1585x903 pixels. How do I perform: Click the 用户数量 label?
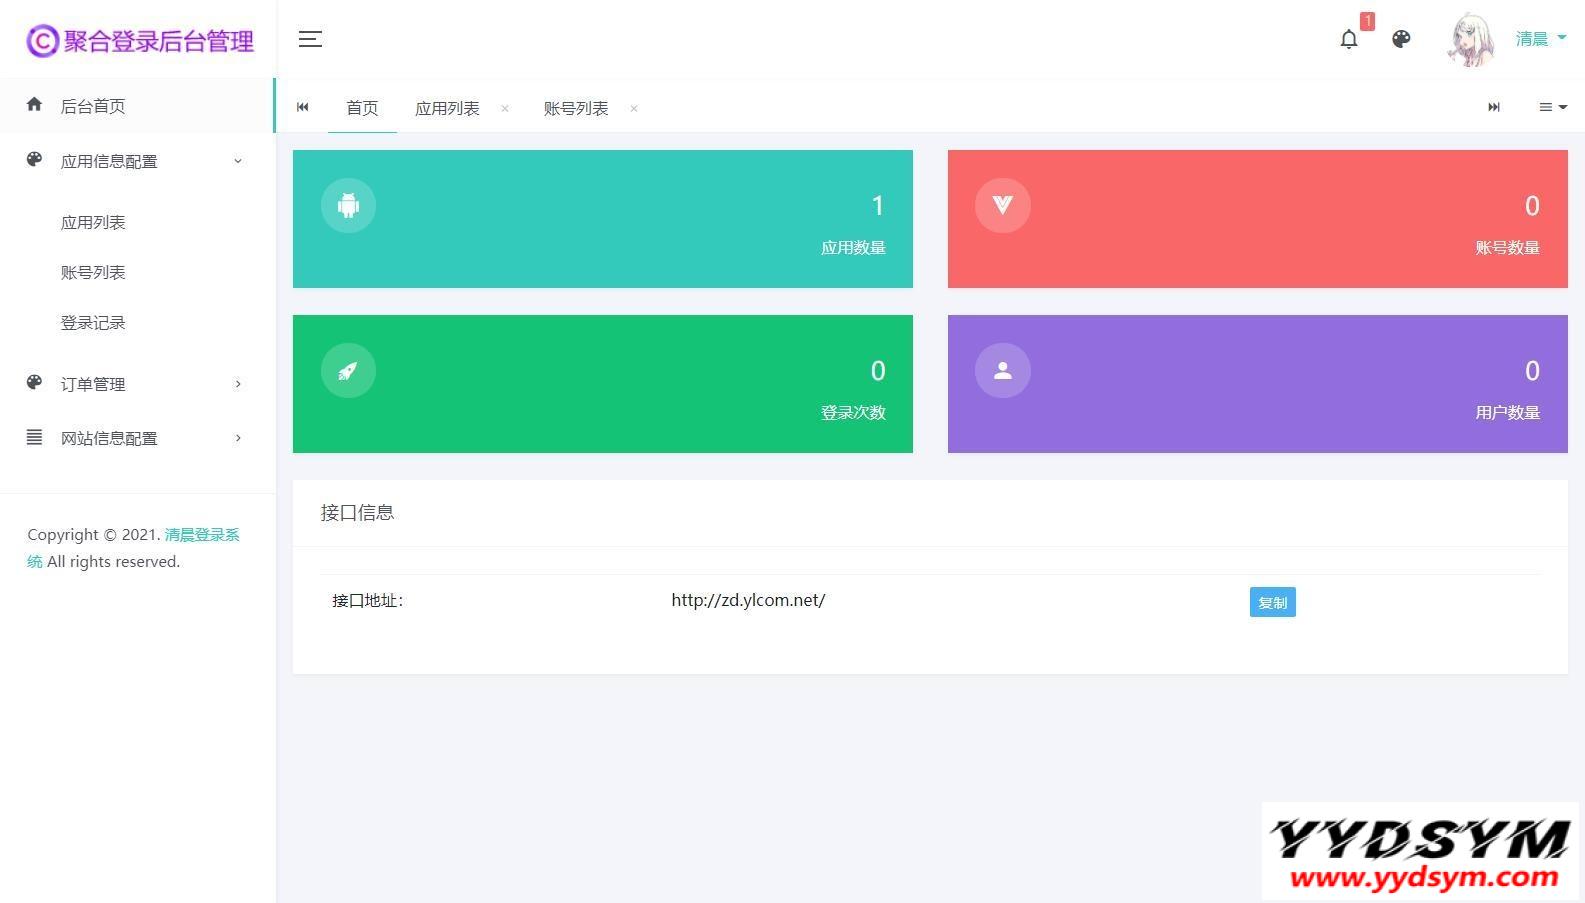[1507, 412]
